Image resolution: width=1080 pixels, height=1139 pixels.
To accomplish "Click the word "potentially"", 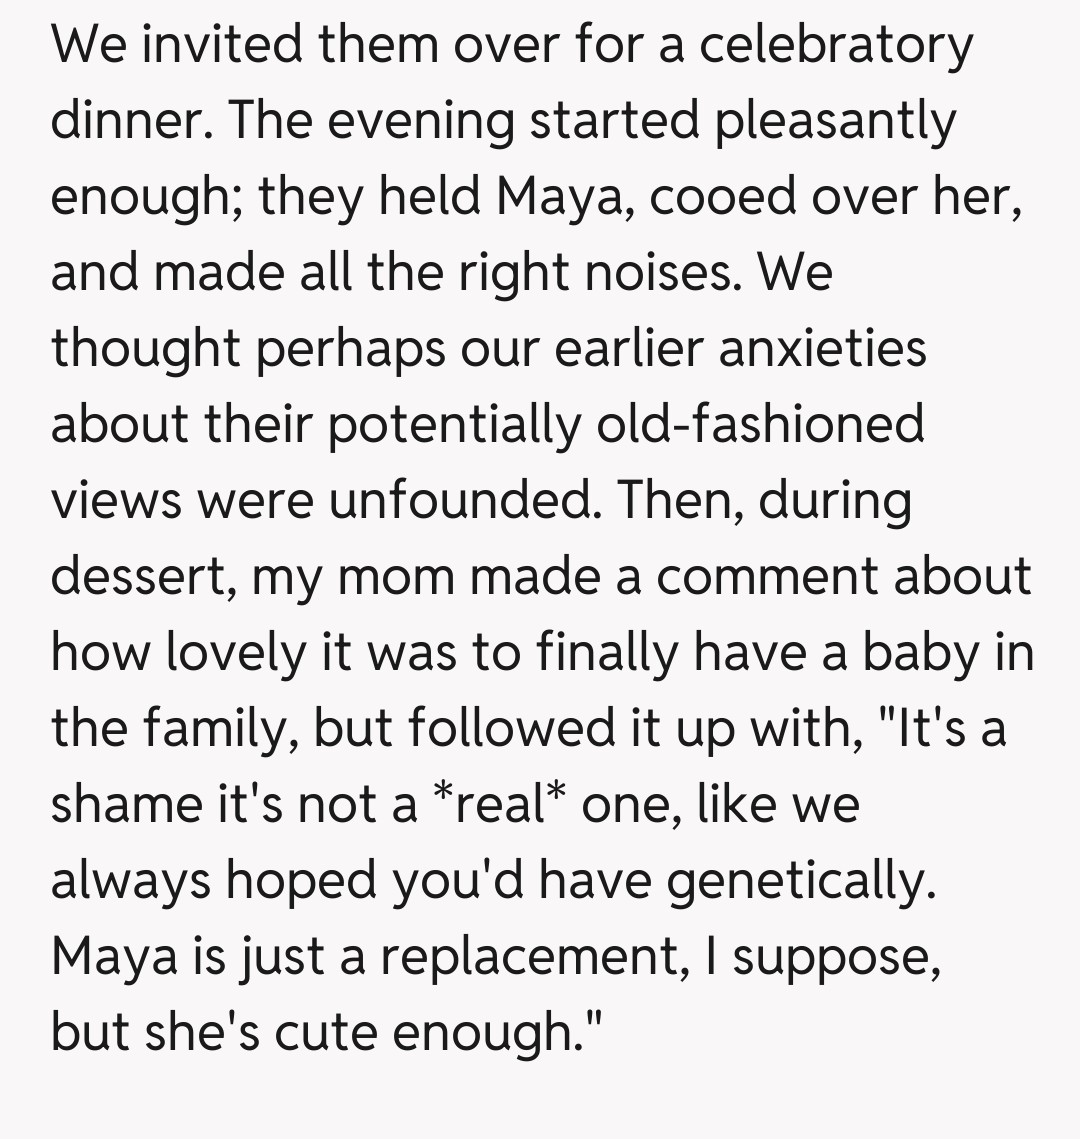I will [454, 425].
